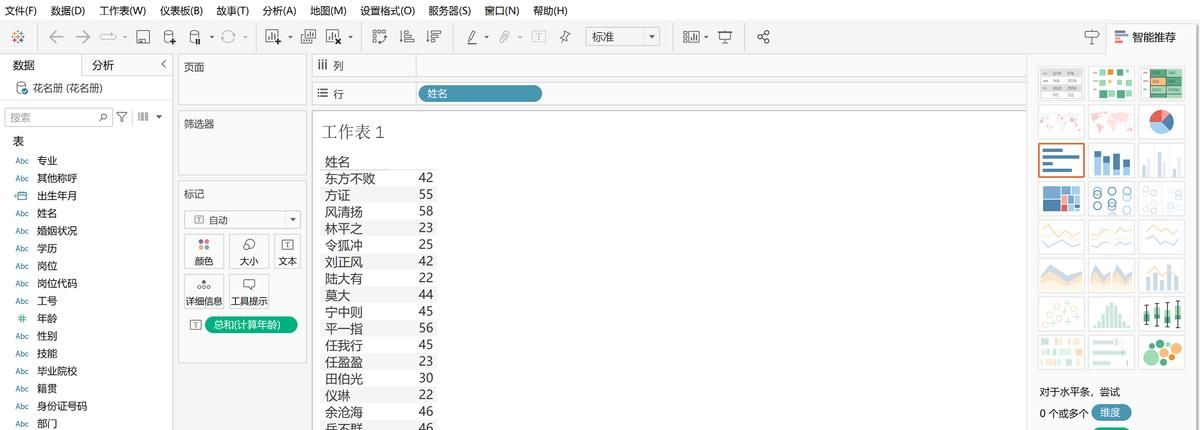This screenshot has height=430, width=1200.
Task: Click the refresh run update icon
Action: [x=227, y=37]
